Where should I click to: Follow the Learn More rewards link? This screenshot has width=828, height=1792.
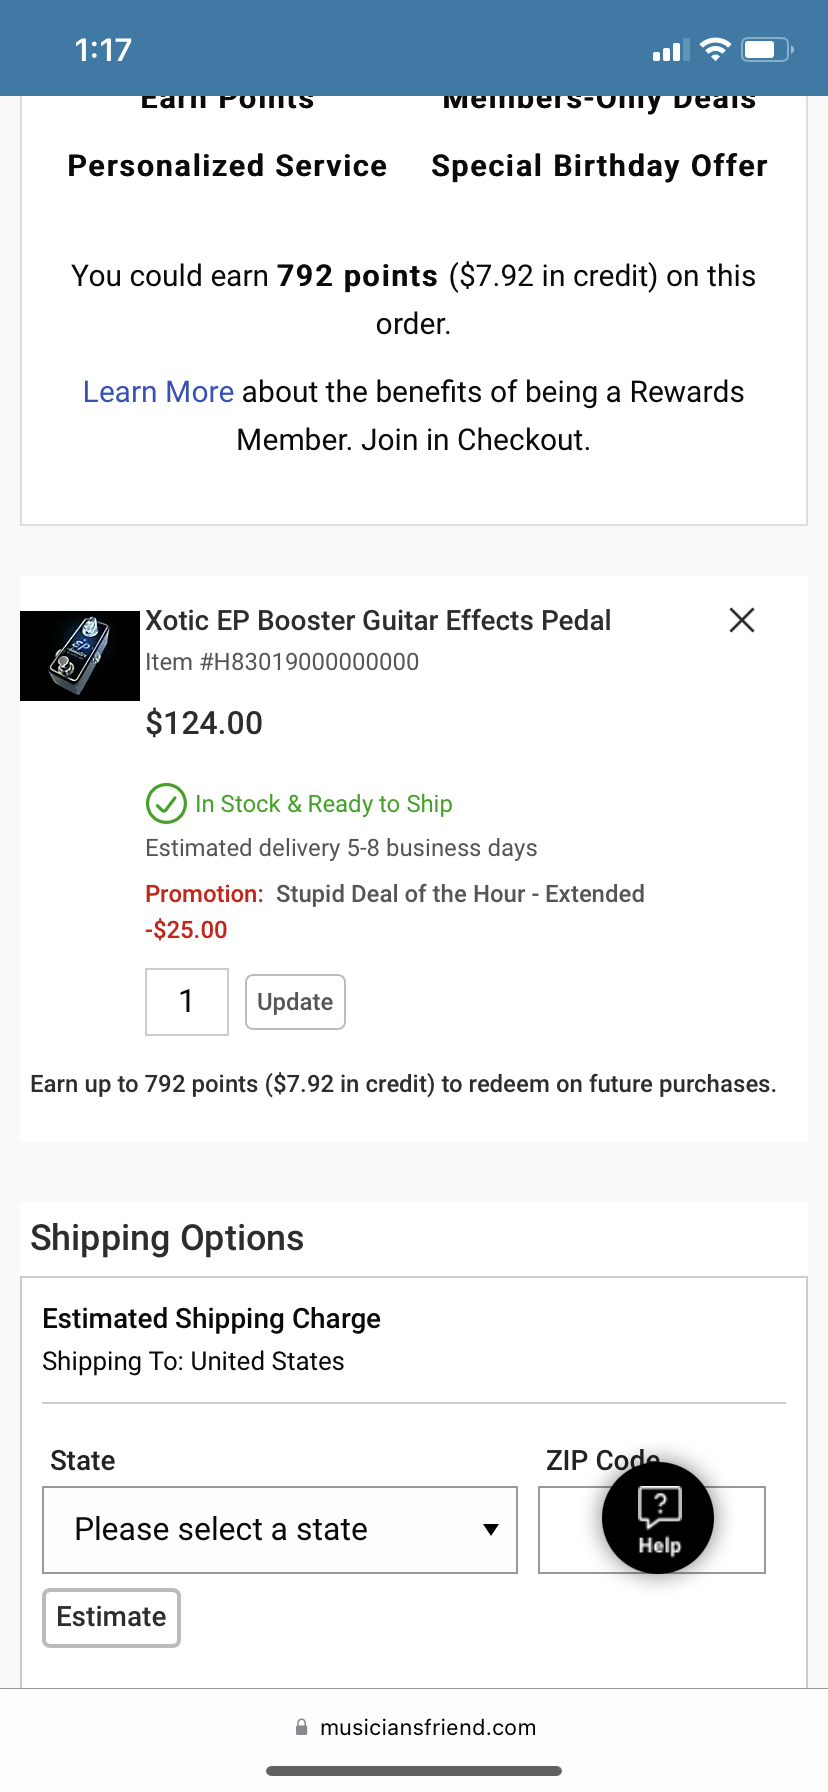158,392
